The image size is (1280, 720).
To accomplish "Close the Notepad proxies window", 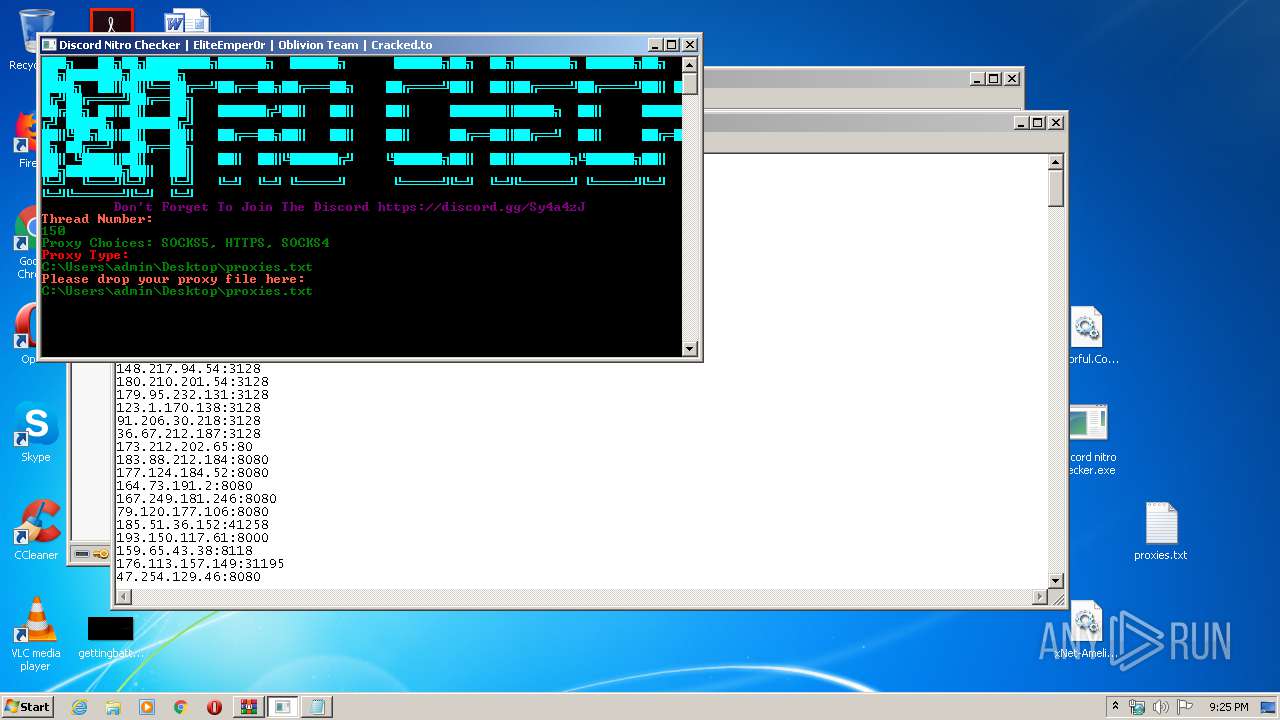I will (x=1055, y=122).
